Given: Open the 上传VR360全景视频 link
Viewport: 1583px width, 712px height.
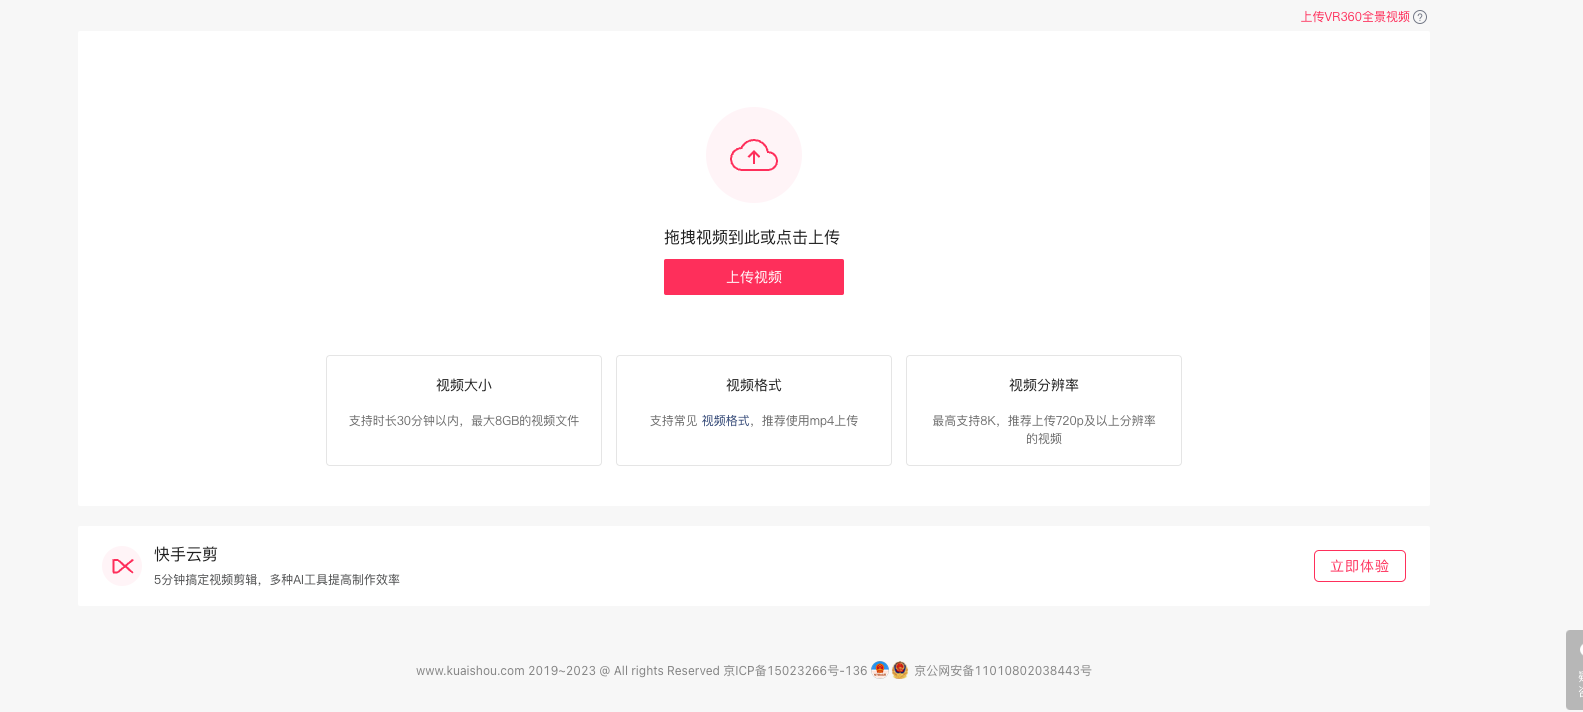Looking at the screenshot, I should tap(1355, 17).
